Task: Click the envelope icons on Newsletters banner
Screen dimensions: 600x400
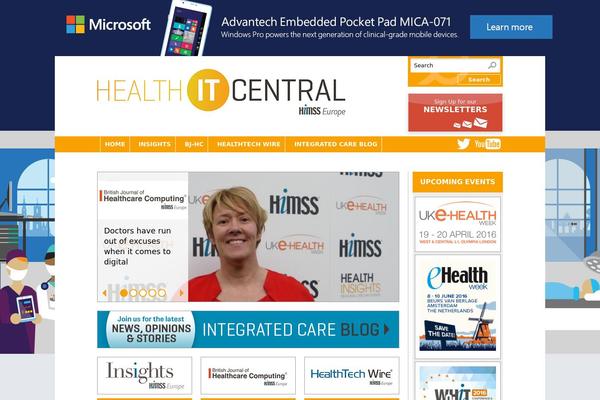Action: pos(470,123)
